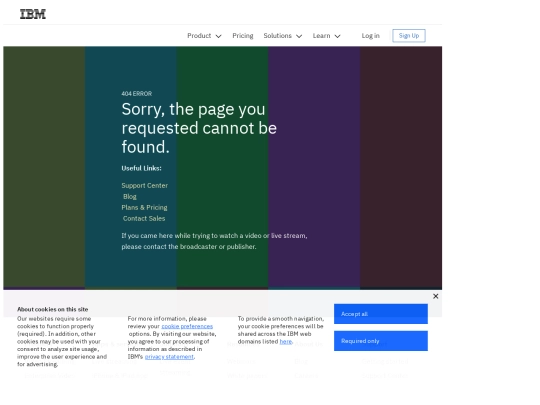The width and height of the screenshot is (540, 405).
Task: Expand the Solutions dropdown chevron
Action: (299, 36)
